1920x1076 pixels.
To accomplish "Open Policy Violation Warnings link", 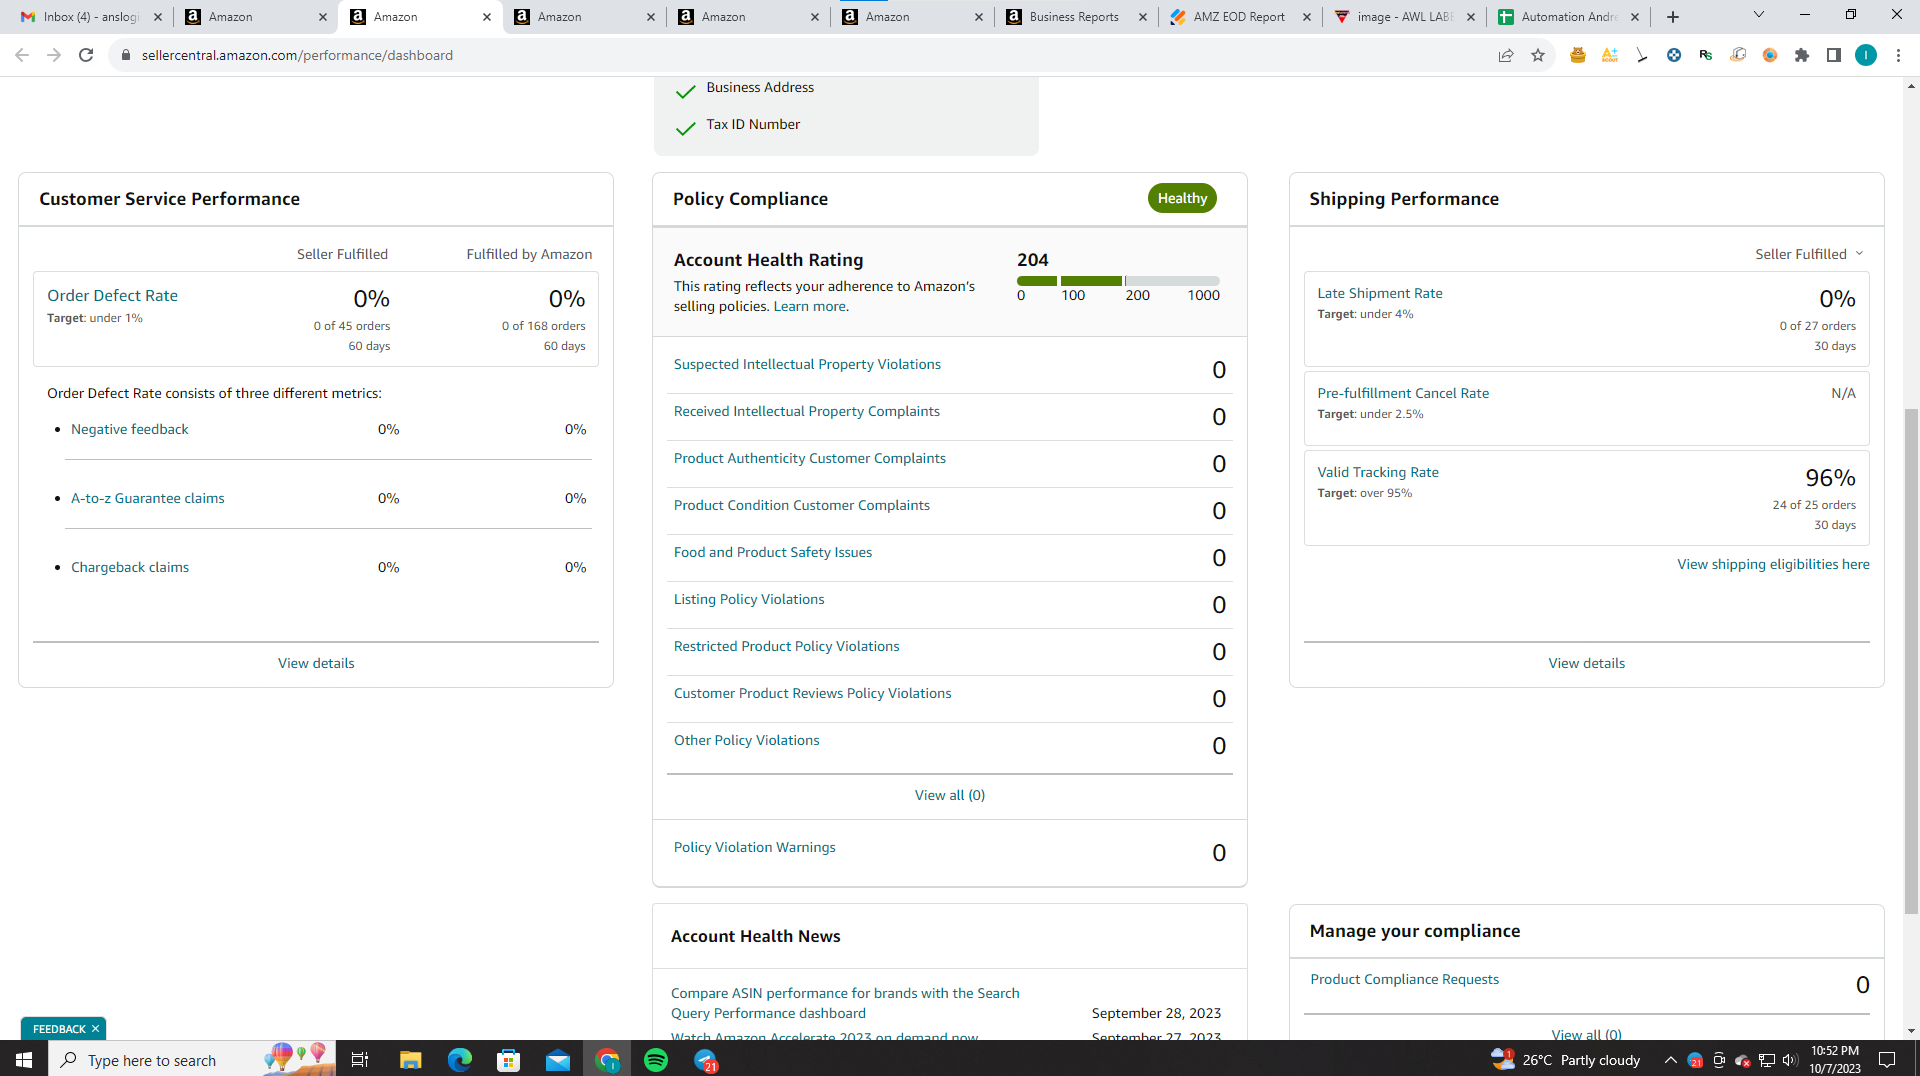I will pos(754,847).
